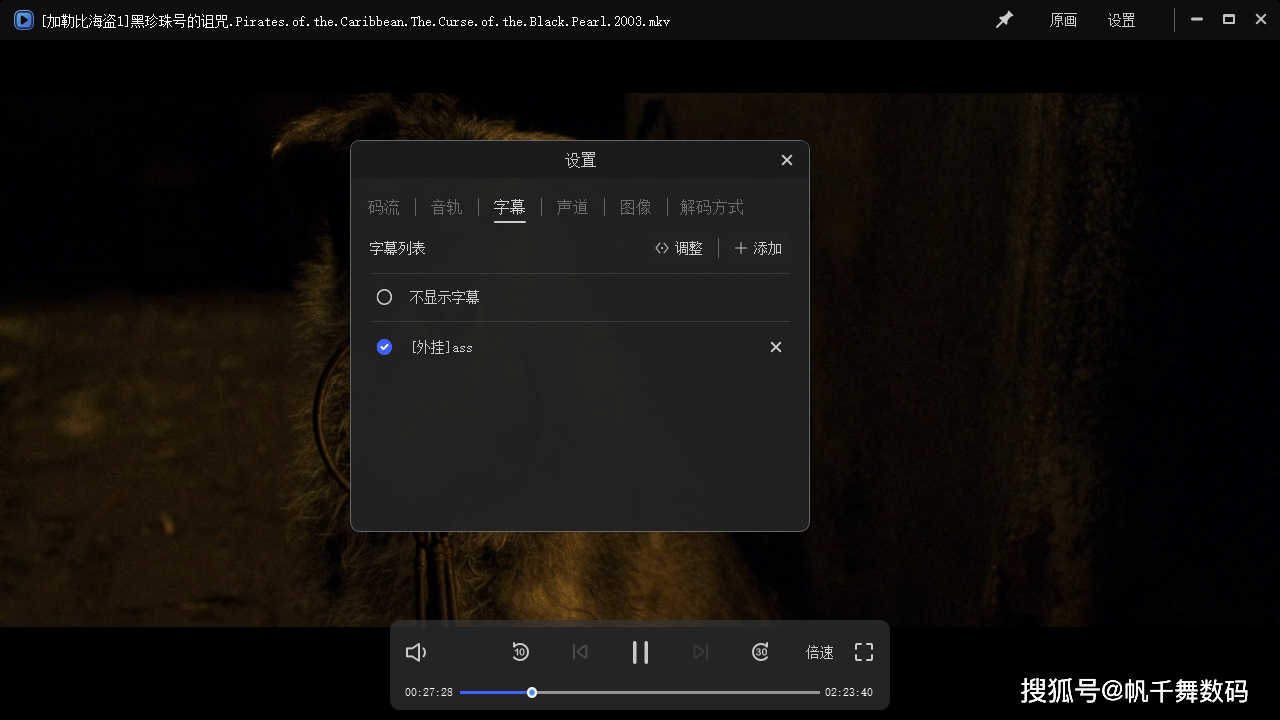Switch to 码流 tab

(x=384, y=207)
